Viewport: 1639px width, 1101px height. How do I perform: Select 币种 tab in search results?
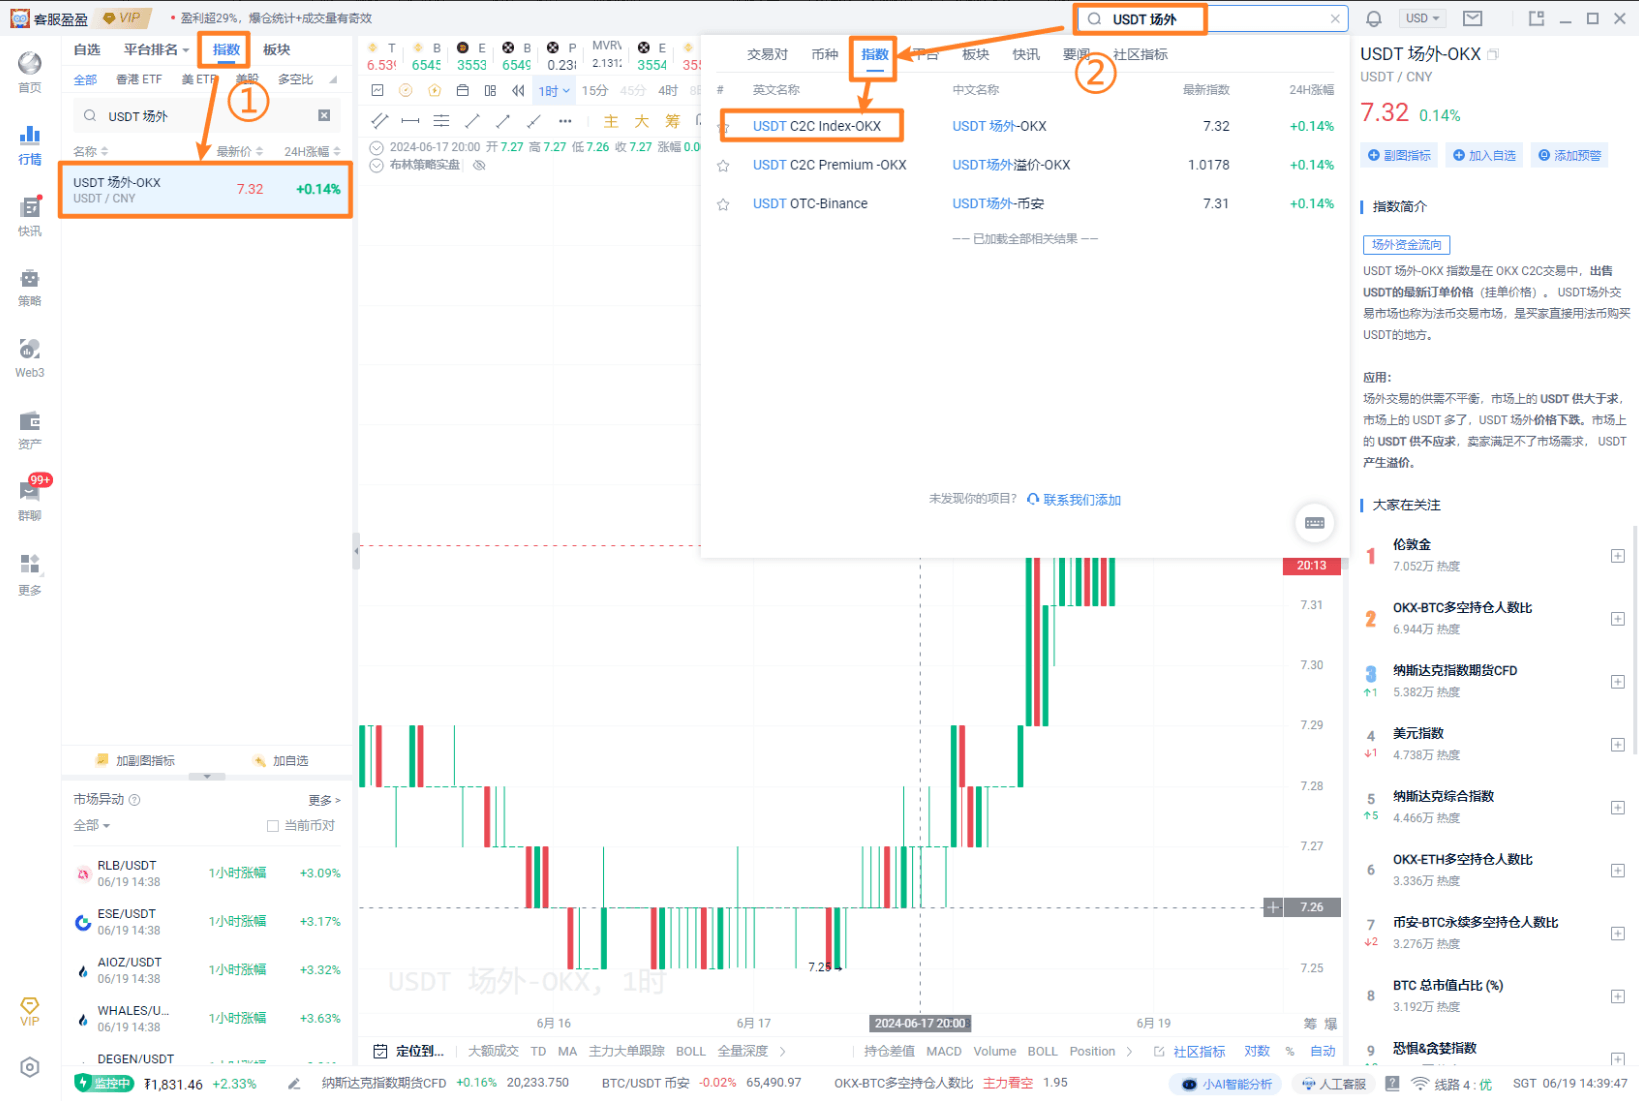tap(825, 55)
